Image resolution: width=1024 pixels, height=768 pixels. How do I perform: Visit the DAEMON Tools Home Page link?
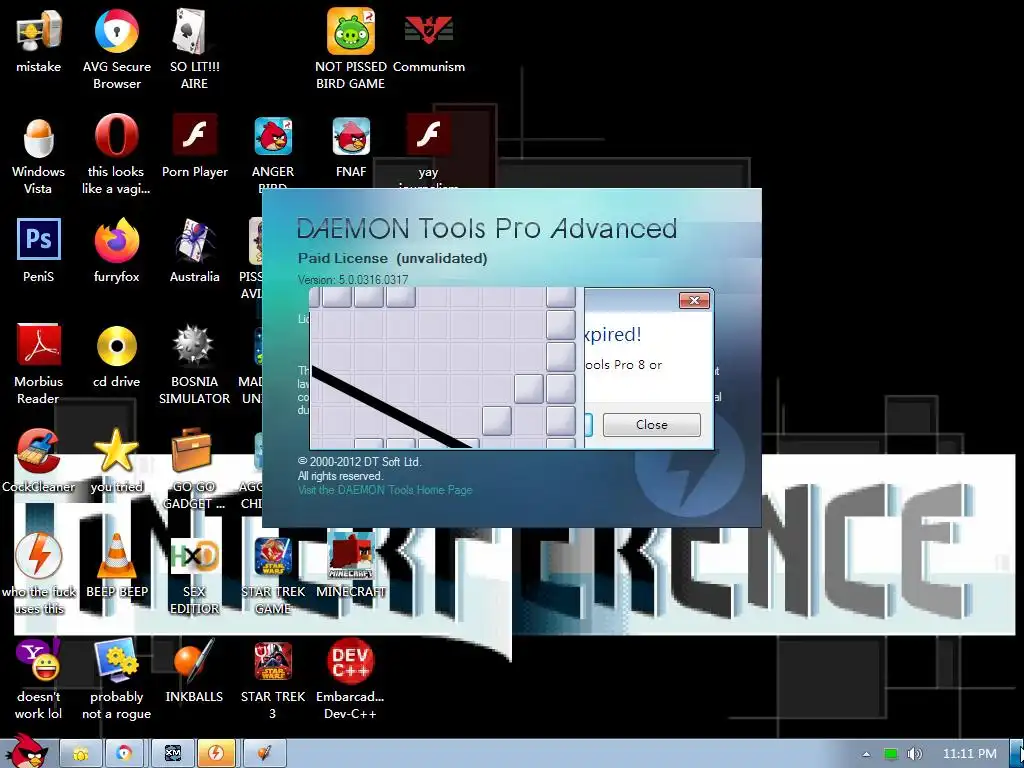385,490
